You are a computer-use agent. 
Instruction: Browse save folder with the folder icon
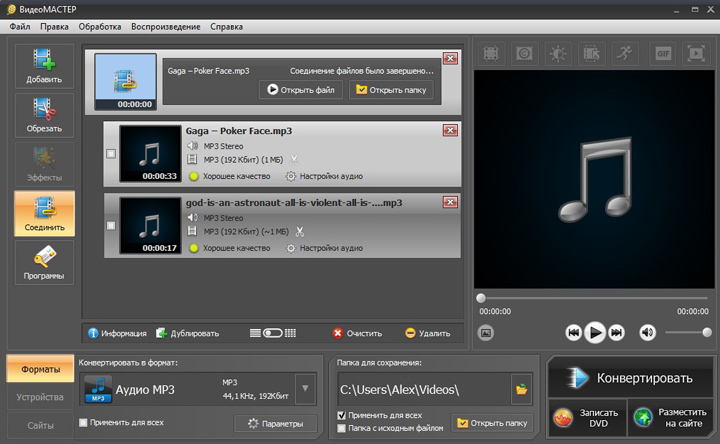(x=521, y=389)
